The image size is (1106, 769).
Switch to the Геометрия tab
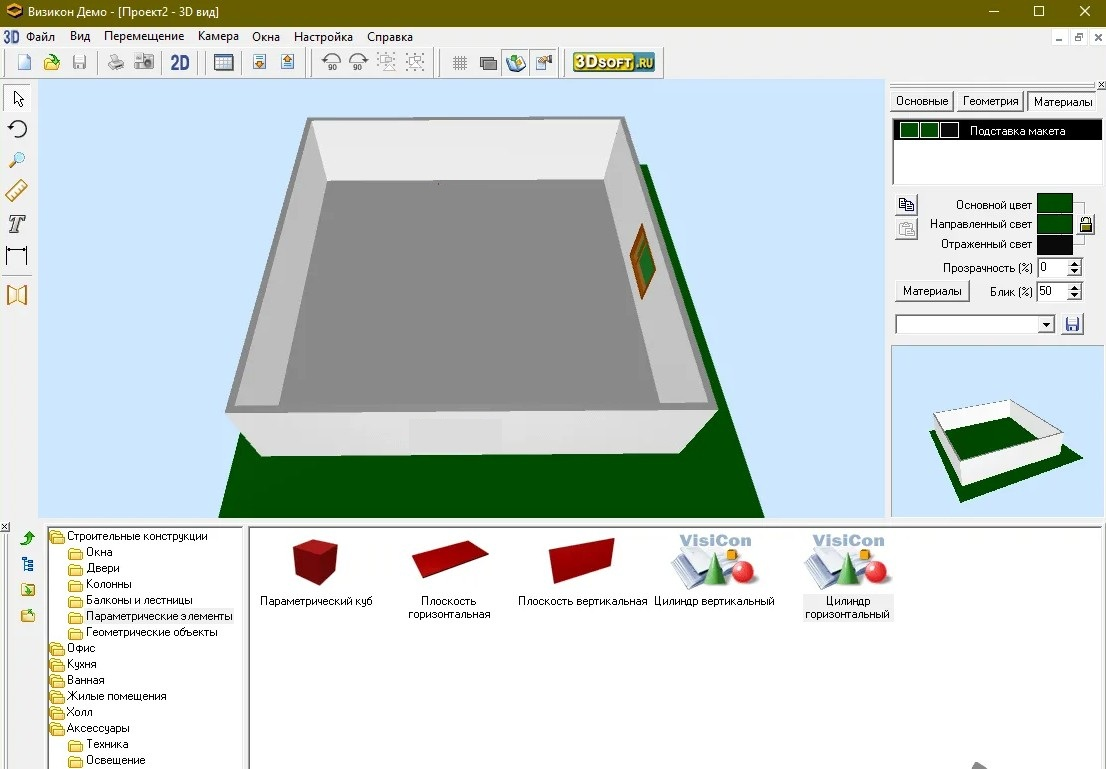click(x=990, y=102)
